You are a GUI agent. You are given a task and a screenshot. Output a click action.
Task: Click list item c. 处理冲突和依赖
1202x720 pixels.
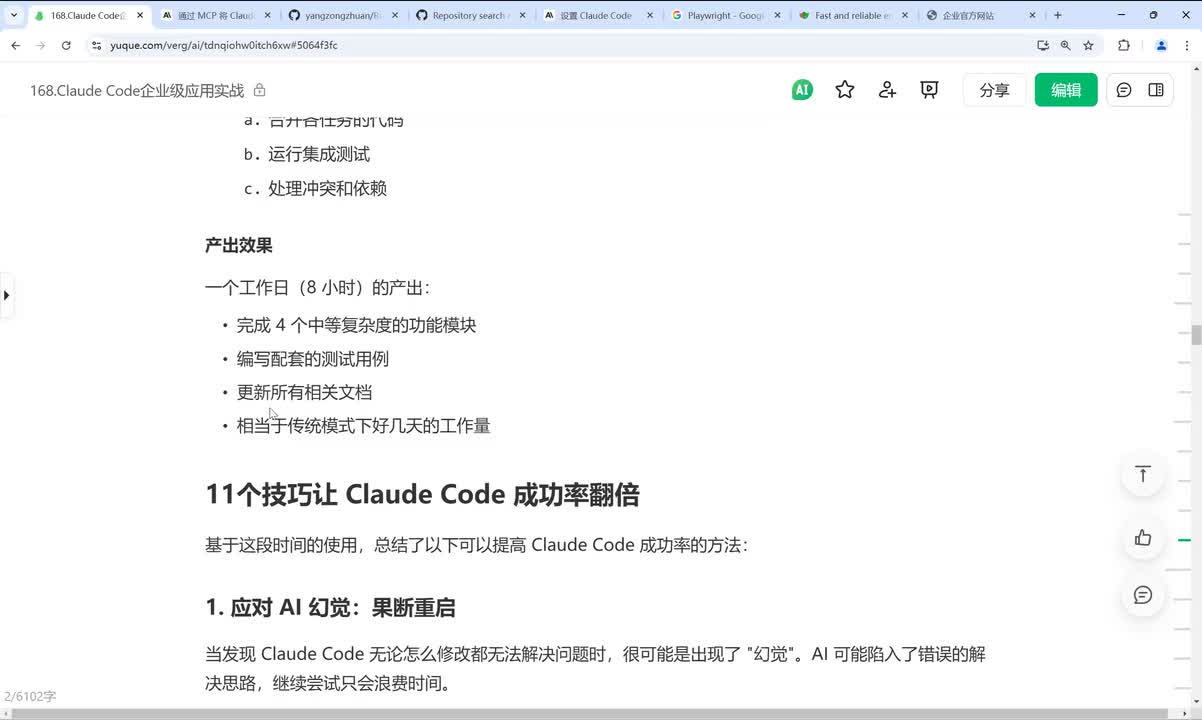point(315,188)
